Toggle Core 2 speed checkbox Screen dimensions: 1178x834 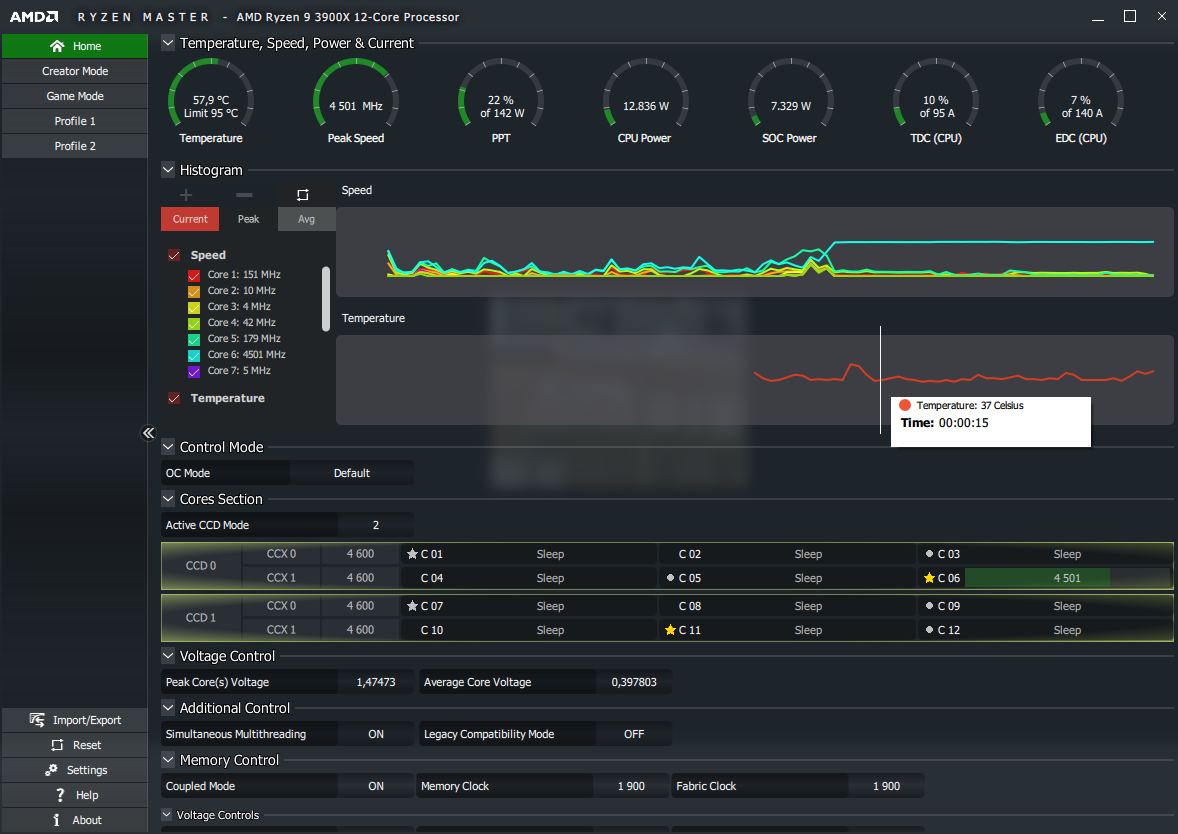click(194, 291)
